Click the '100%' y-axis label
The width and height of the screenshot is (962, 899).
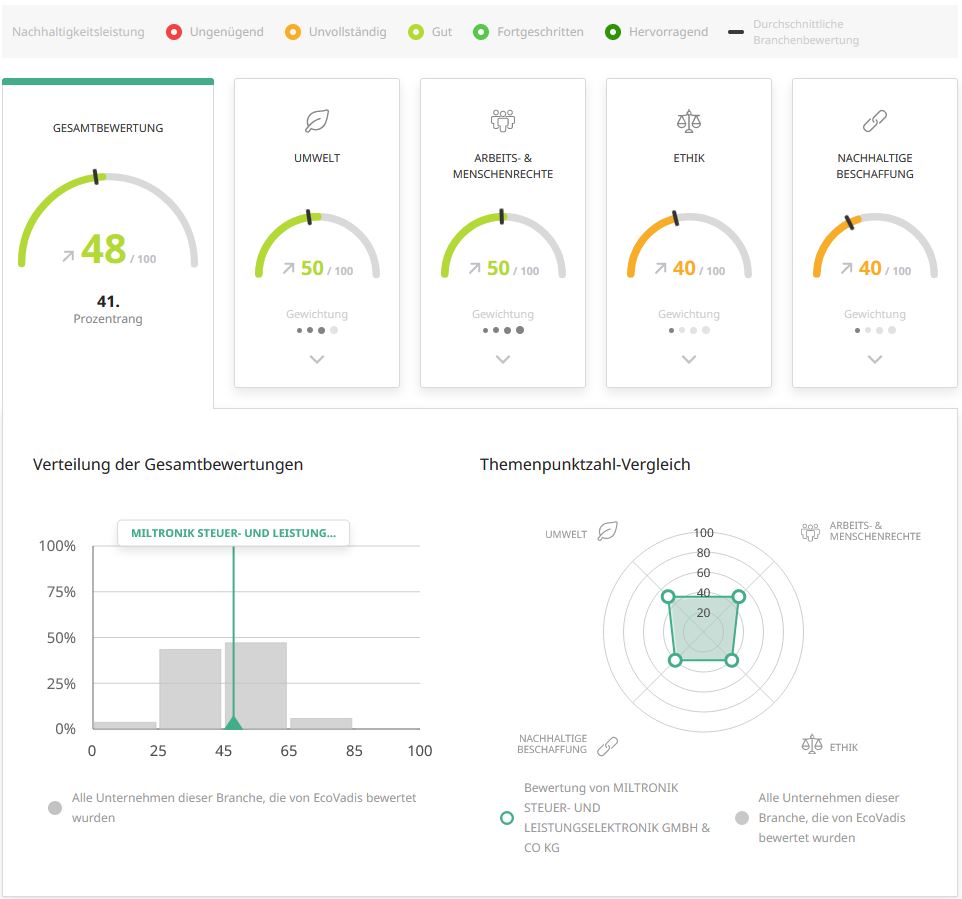point(57,546)
